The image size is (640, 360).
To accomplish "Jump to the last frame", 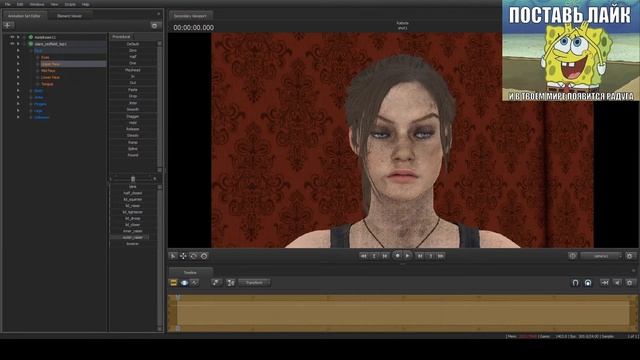I will [x=441, y=256].
